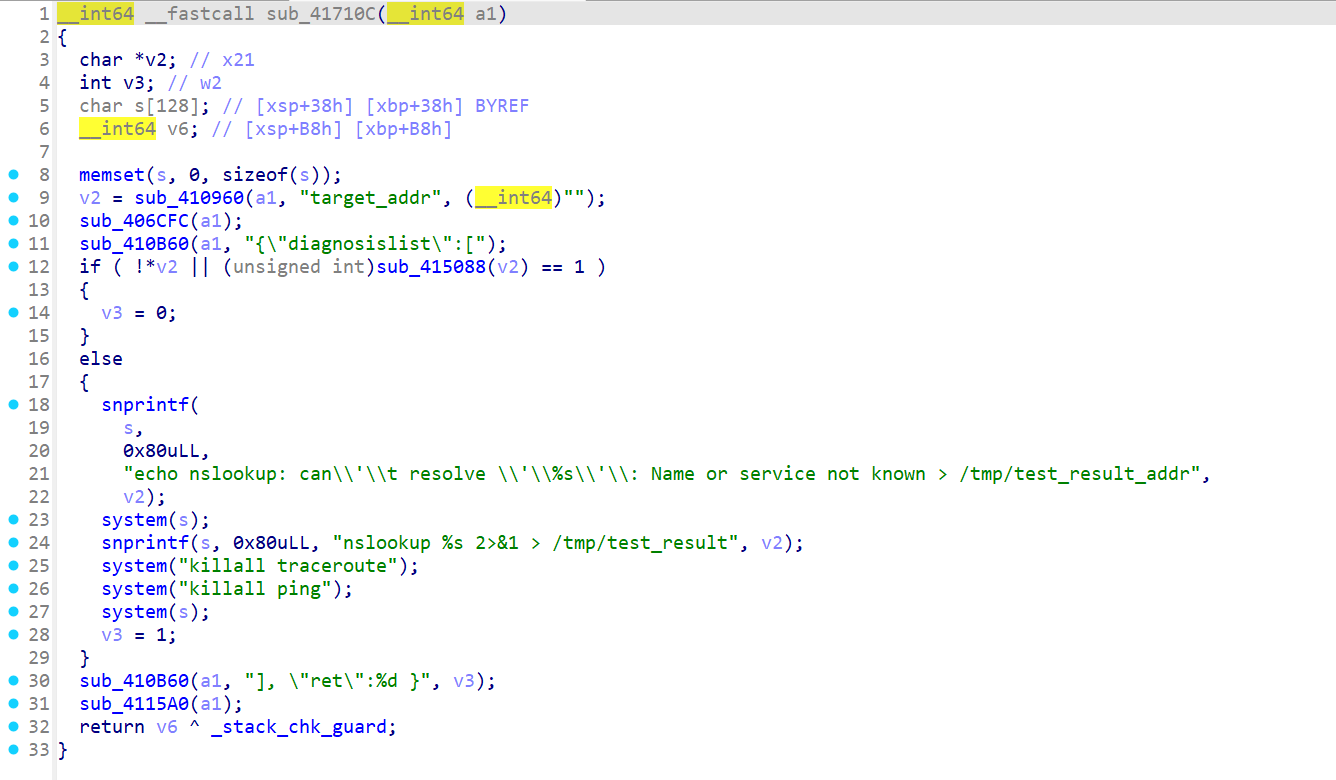Toggle breakpoint dot on closing brace line 33

coord(13,750)
